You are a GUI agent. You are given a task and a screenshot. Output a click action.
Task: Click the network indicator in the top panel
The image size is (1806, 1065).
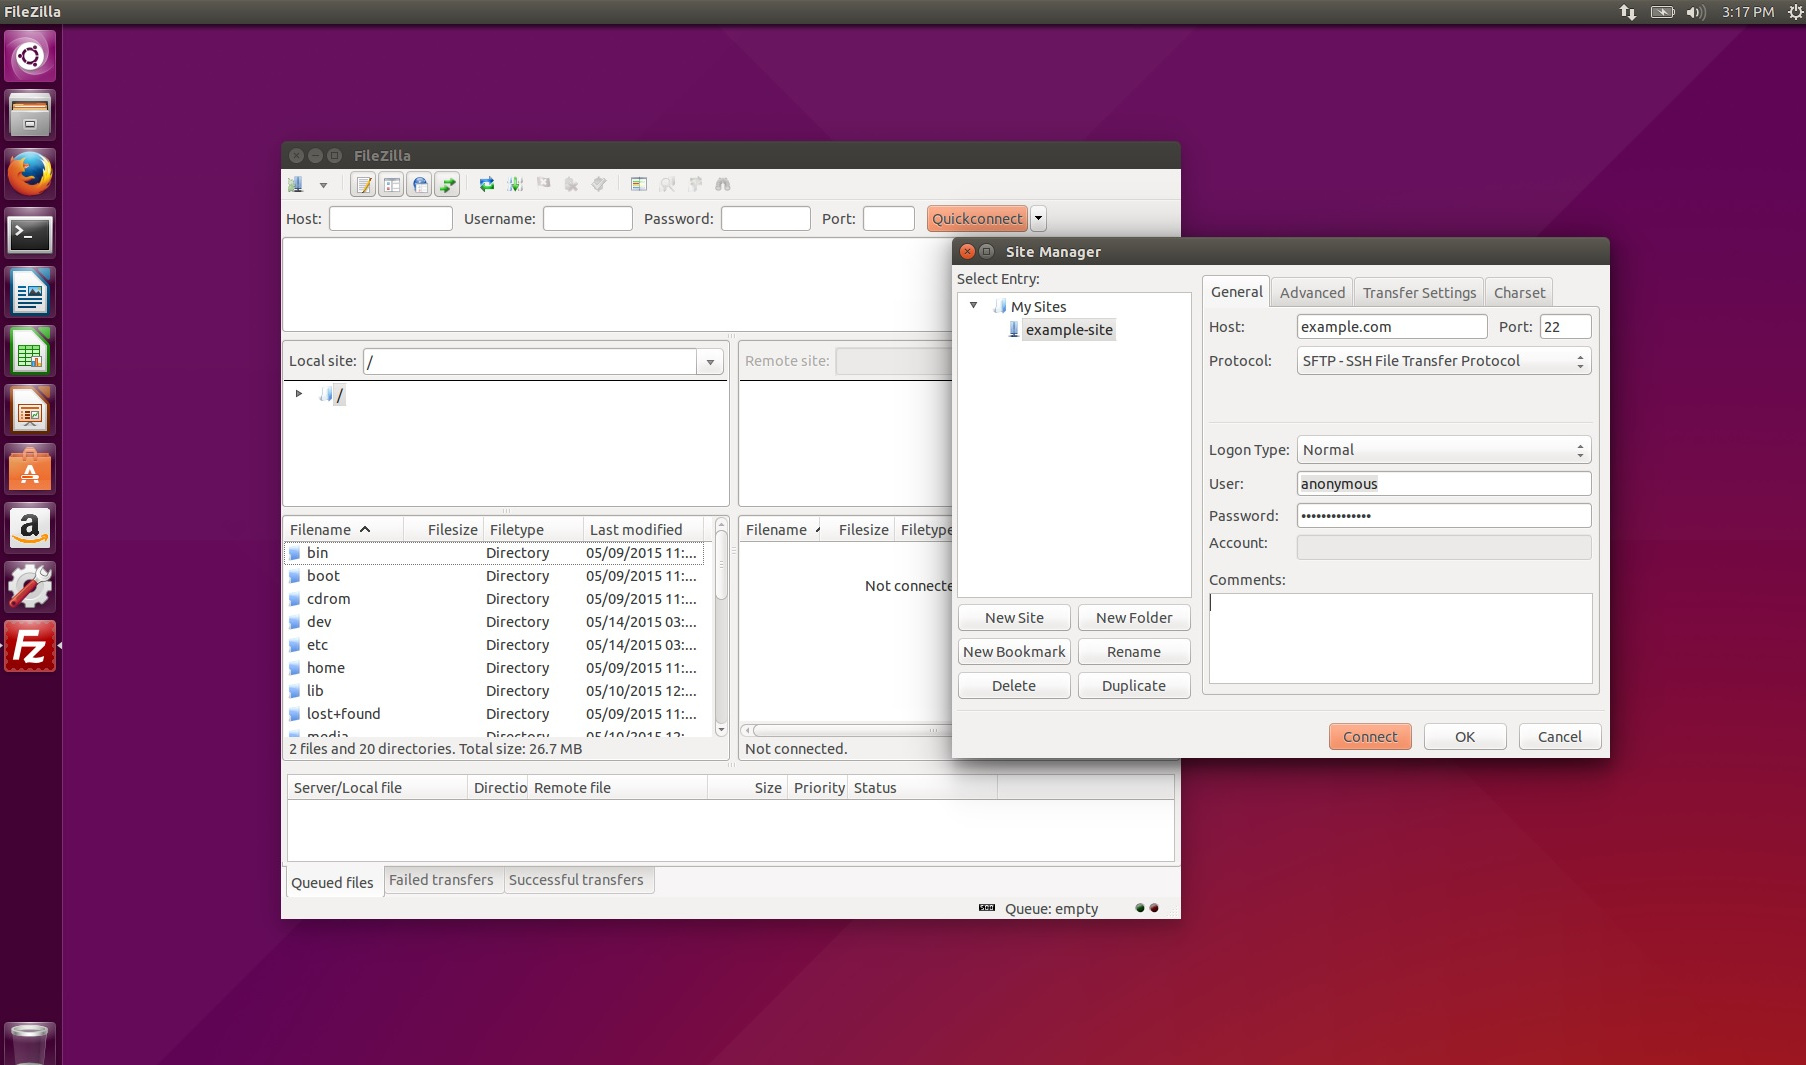click(1628, 12)
